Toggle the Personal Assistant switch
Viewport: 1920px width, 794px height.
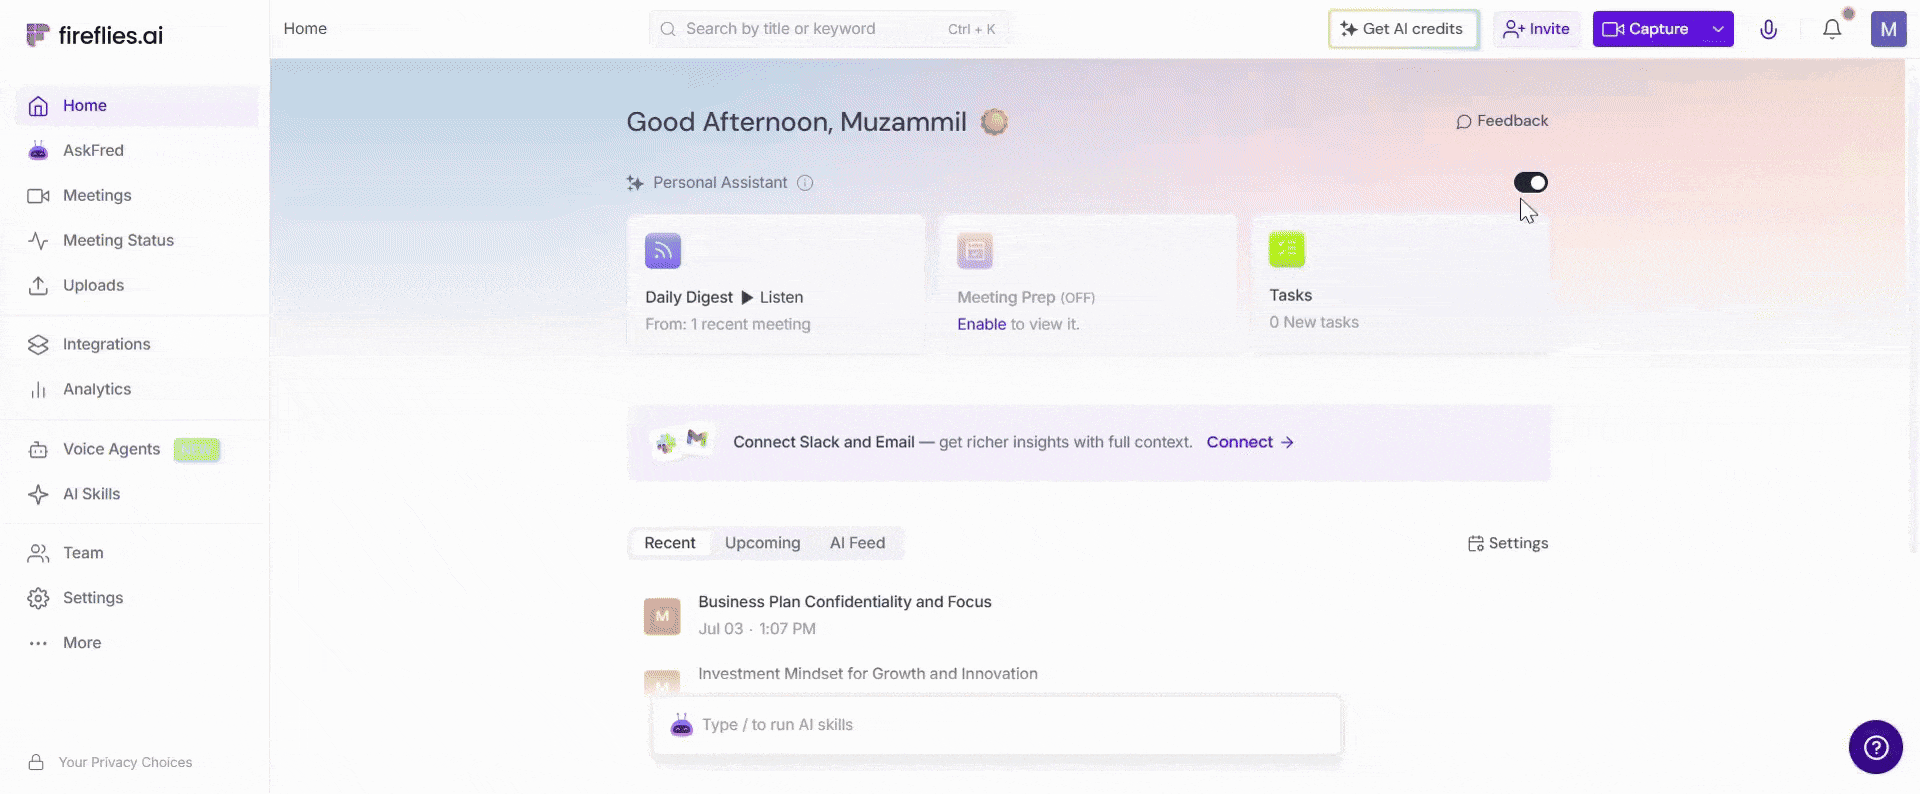click(x=1530, y=183)
